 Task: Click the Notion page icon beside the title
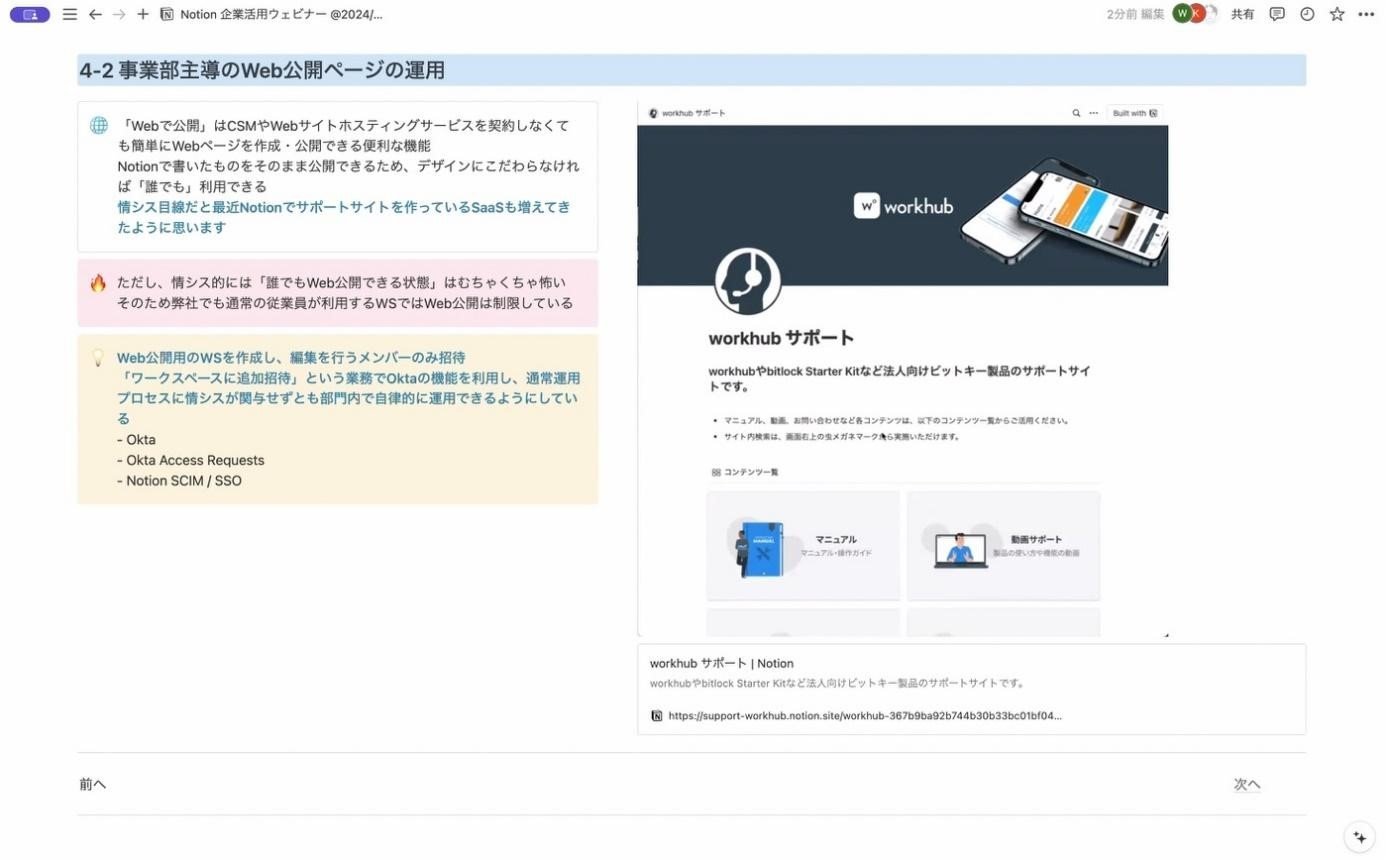click(x=167, y=14)
